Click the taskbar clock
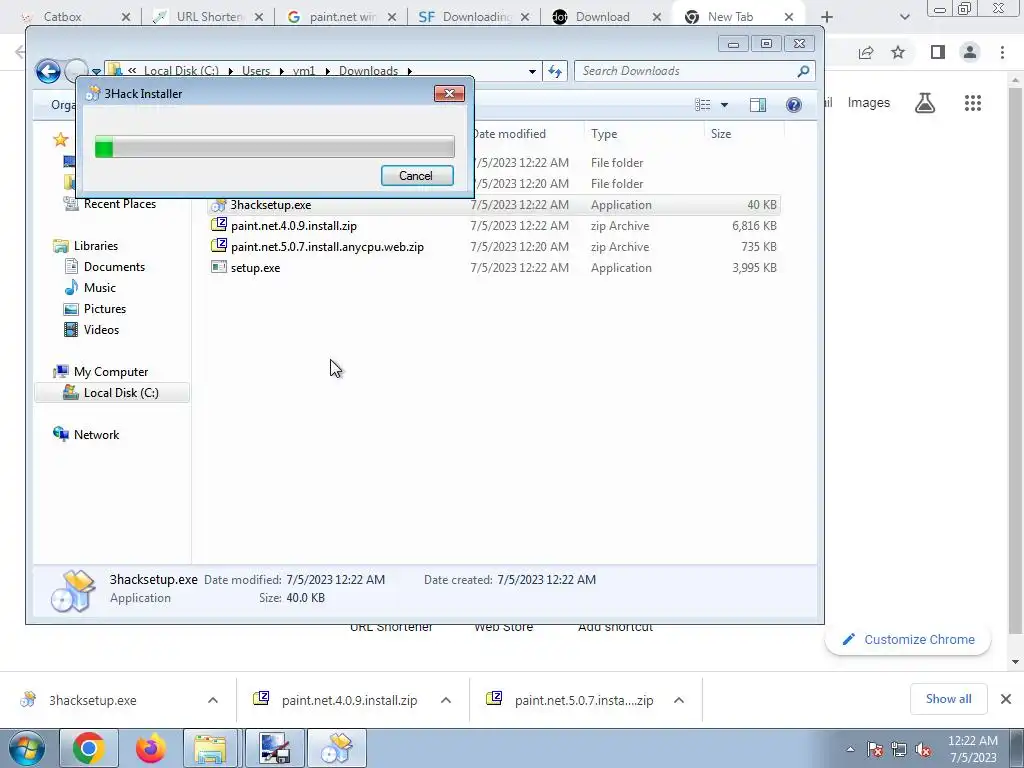The width and height of the screenshot is (1024, 768). click(x=973, y=749)
